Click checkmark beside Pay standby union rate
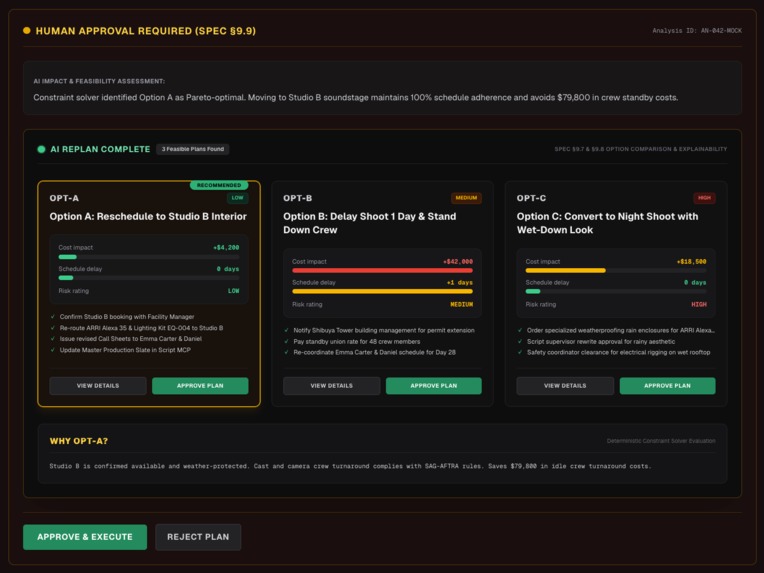 click(x=286, y=342)
